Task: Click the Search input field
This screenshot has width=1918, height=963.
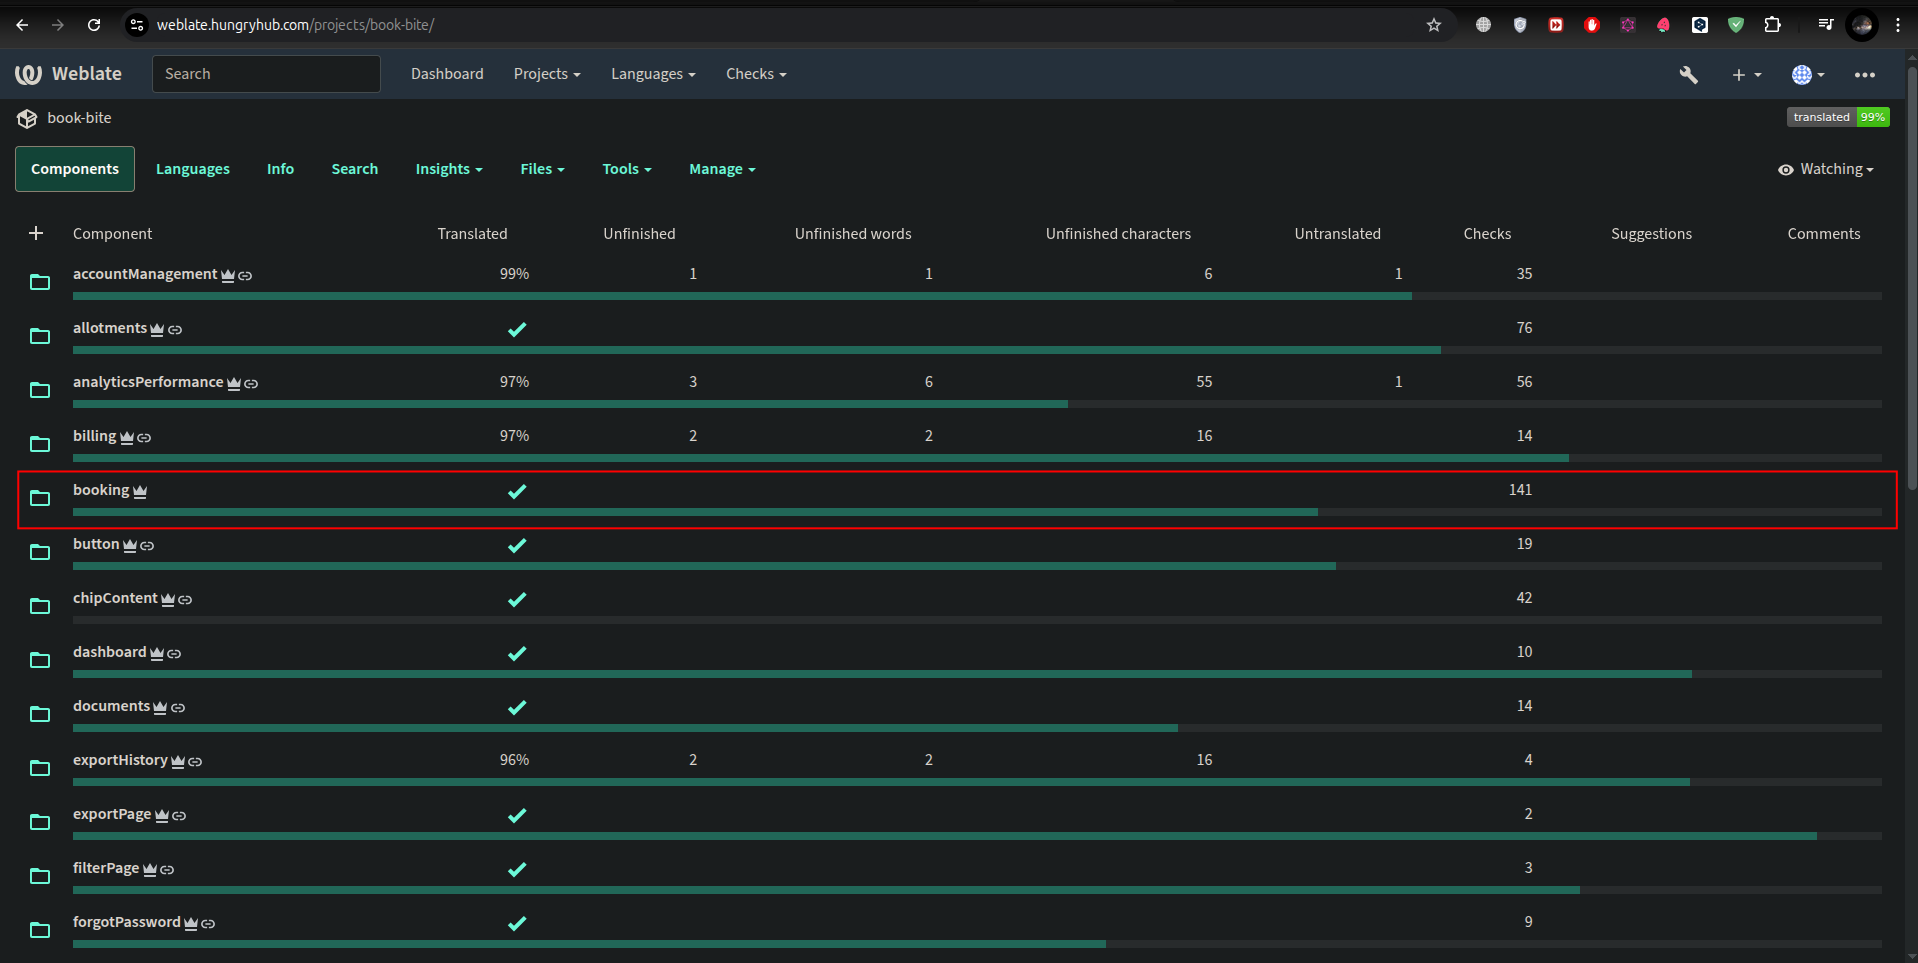Action: coord(266,74)
